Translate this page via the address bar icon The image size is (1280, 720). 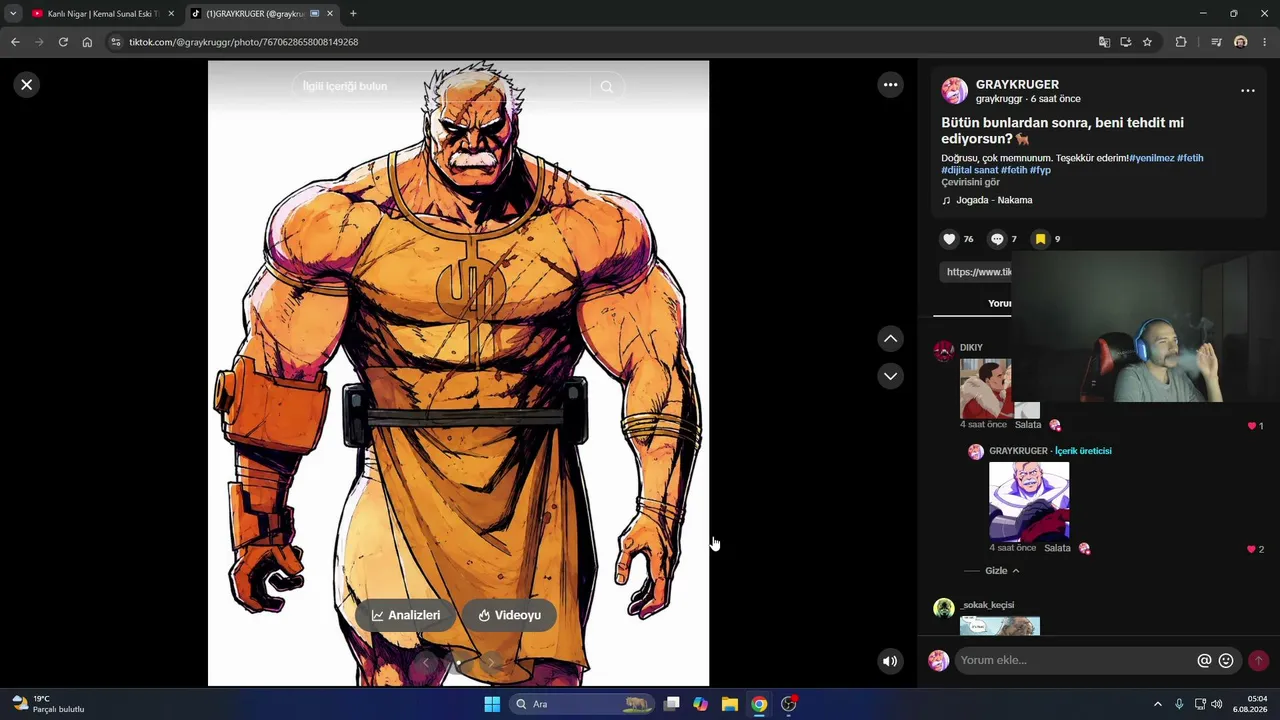point(1104,42)
